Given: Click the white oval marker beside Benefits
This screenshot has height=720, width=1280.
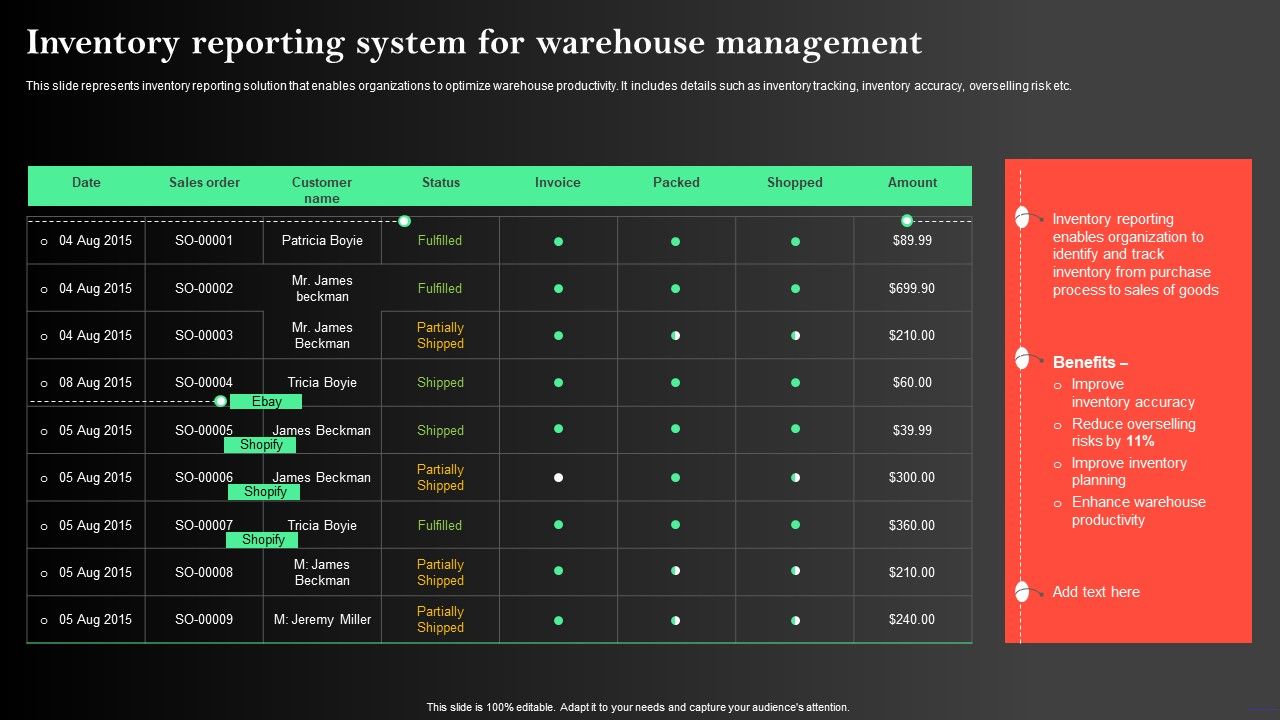Looking at the screenshot, I should click(1022, 358).
